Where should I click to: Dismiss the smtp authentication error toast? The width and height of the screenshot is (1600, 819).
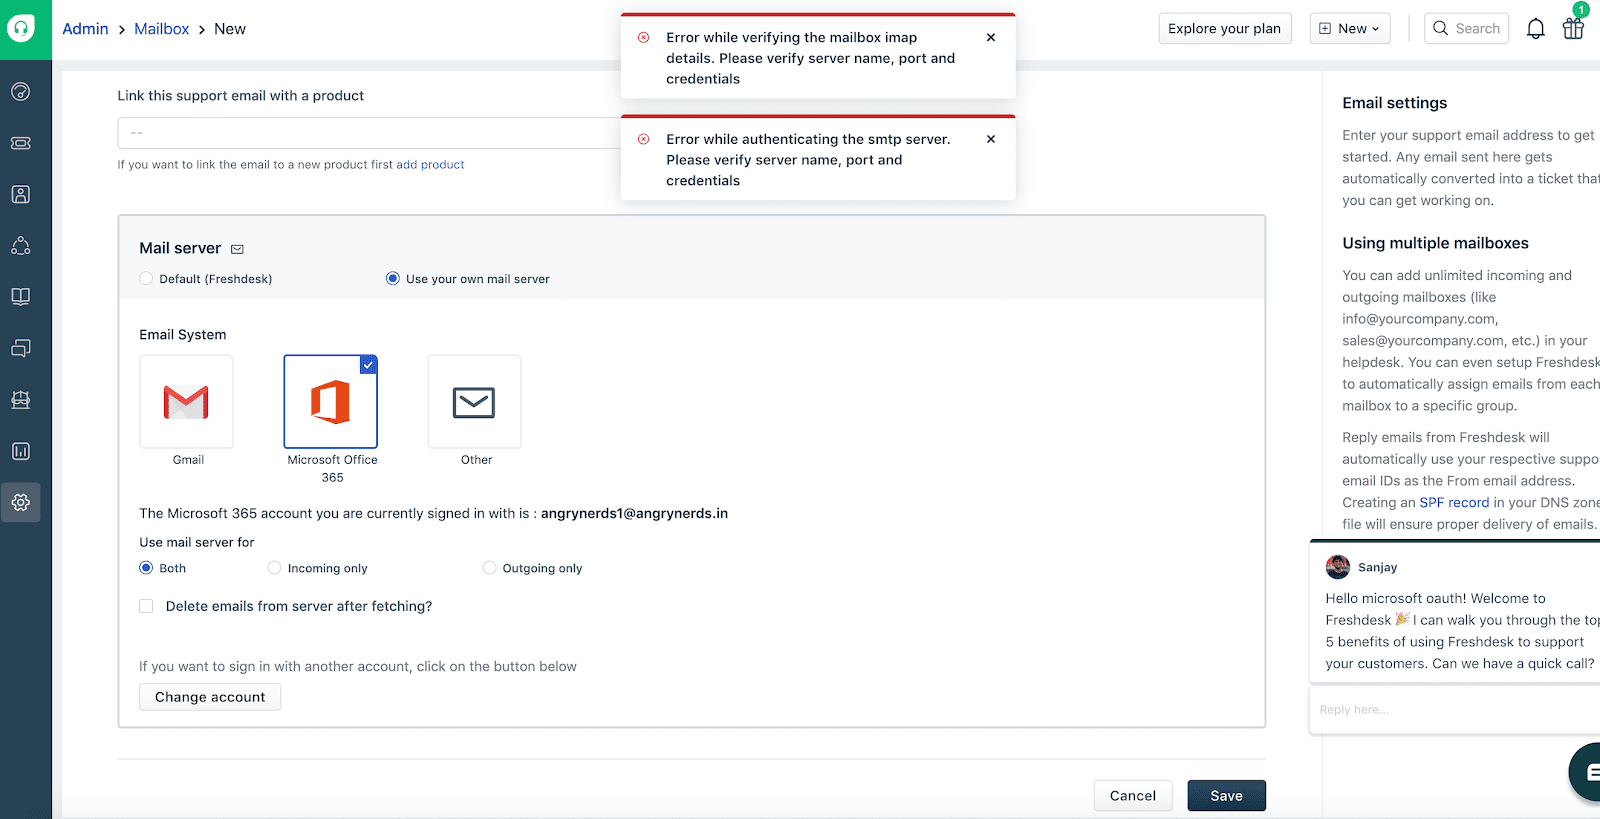[x=991, y=139]
